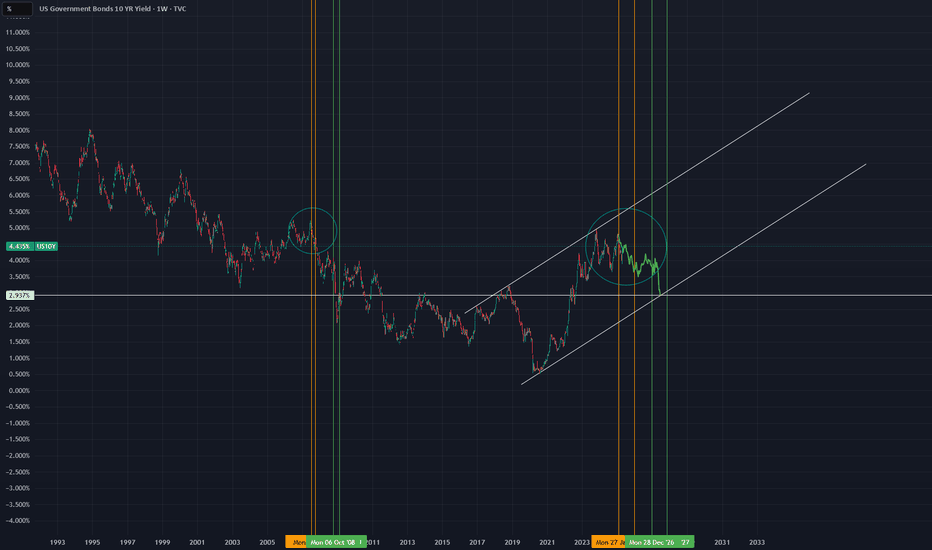This screenshot has height=550, width=932.
Task: Click the 1995 year label on time axis
Action: click(92, 542)
